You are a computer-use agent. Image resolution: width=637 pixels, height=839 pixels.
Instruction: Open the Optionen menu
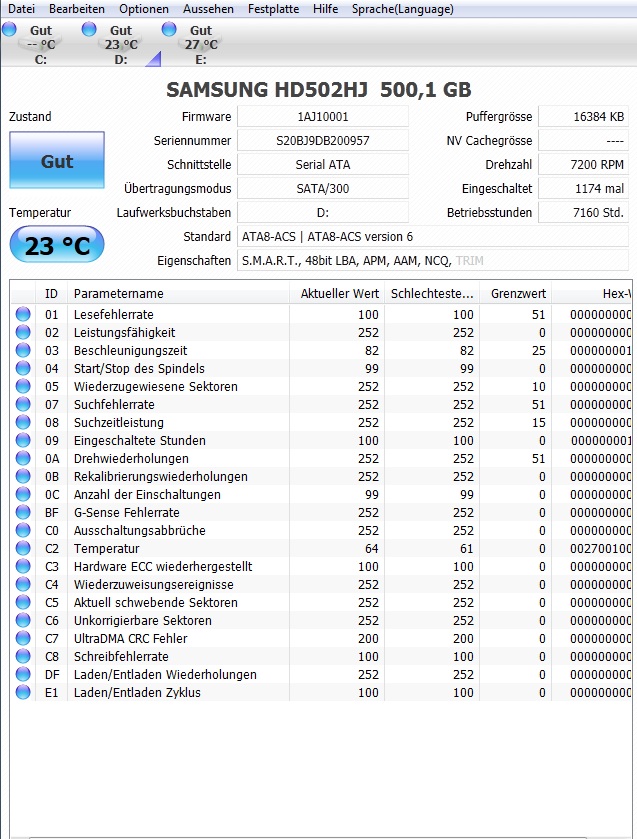[143, 9]
